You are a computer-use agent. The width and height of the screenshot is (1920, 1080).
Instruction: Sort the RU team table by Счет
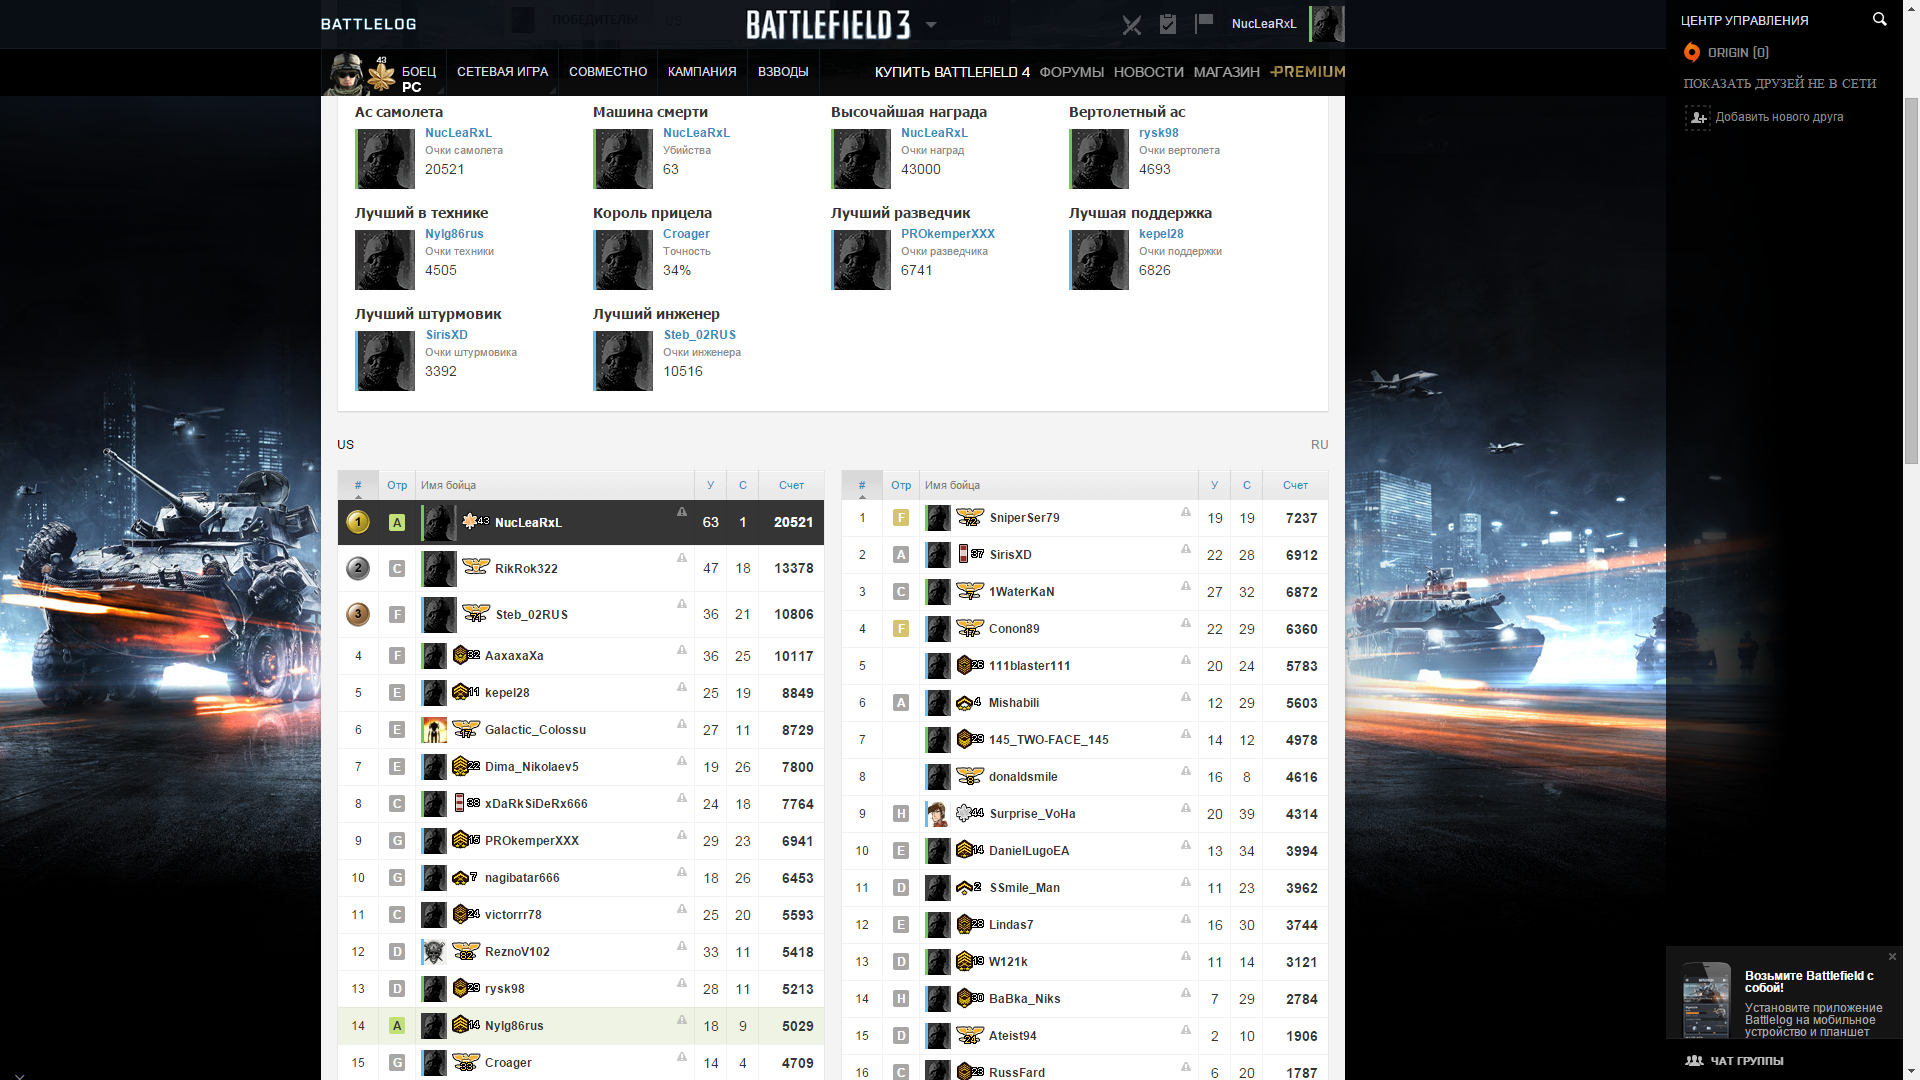pyautogui.click(x=1295, y=485)
